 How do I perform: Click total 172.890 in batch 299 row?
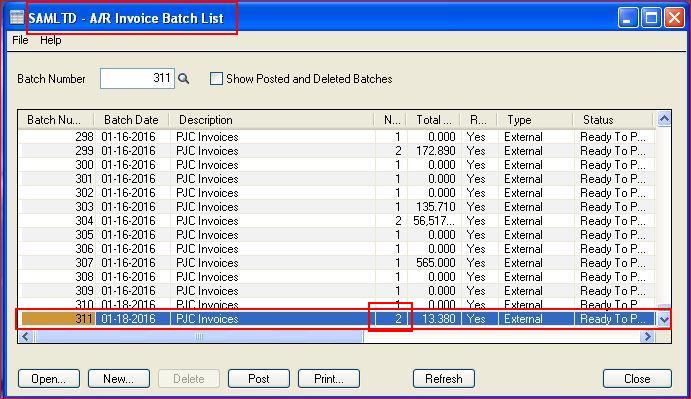point(435,151)
